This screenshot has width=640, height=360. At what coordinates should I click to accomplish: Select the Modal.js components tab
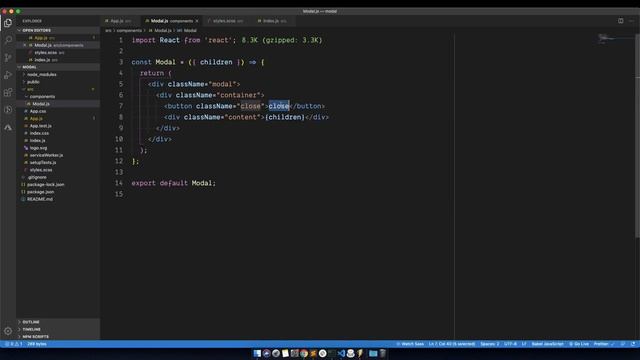tap(171, 21)
